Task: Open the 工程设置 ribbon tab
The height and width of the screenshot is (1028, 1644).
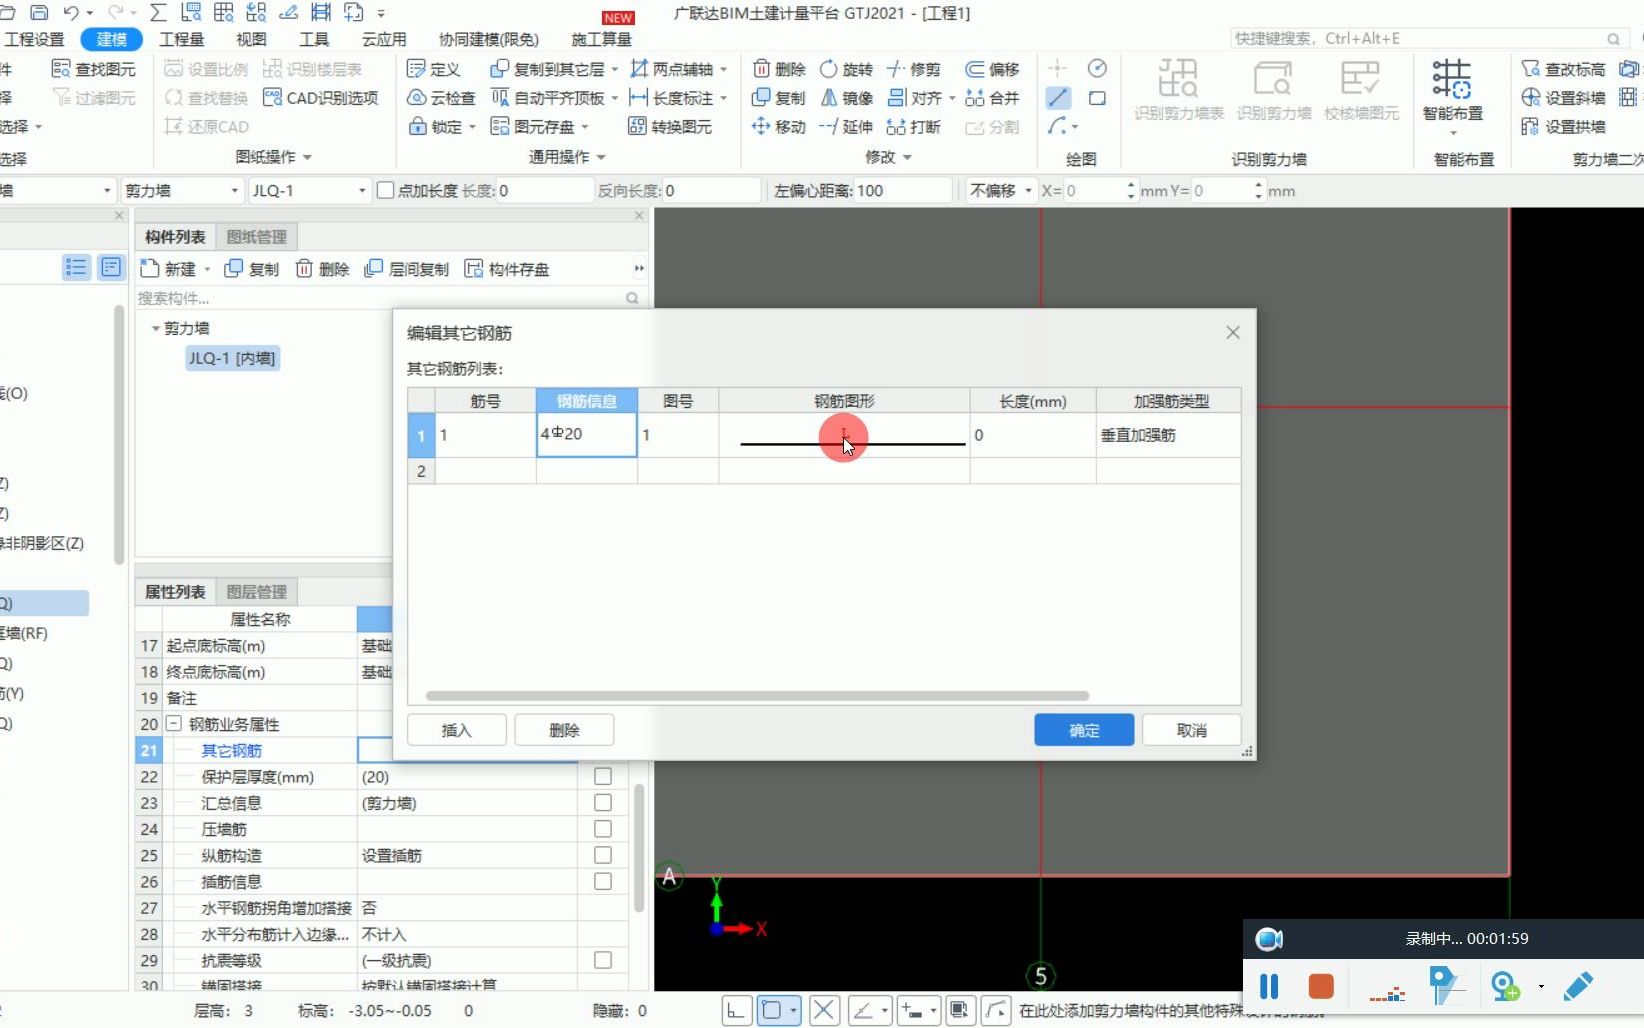Action: point(34,39)
